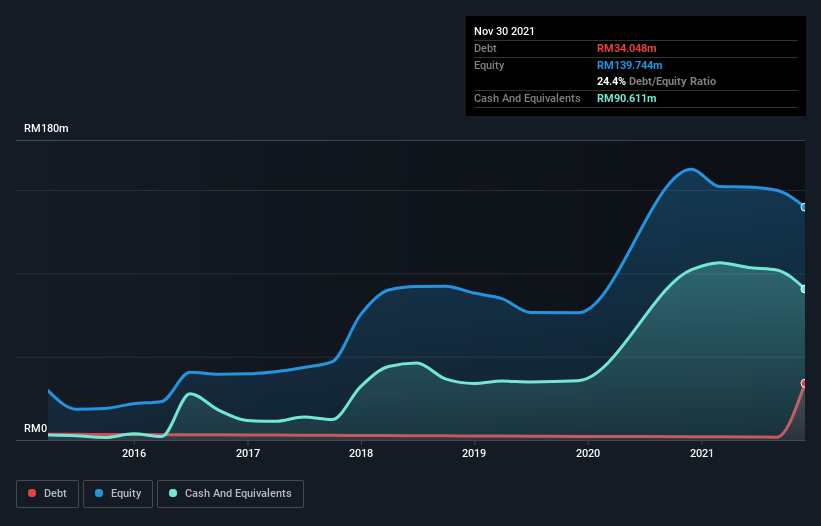The image size is (821, 526).
Task: Click the 2016 x-axis label
Action: (134, 453)
